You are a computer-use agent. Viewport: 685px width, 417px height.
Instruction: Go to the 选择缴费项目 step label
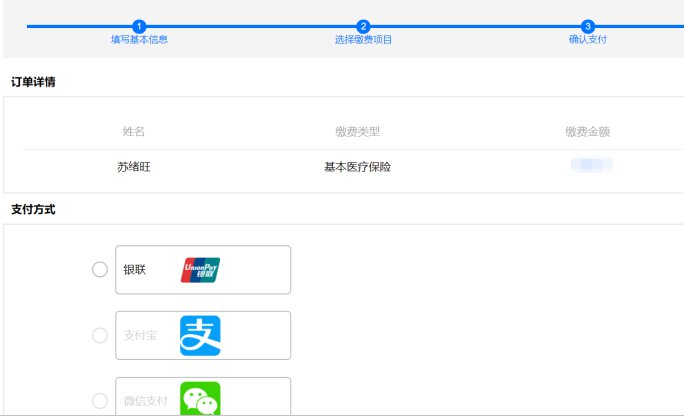pyautogui.click(x=363, y=40)
